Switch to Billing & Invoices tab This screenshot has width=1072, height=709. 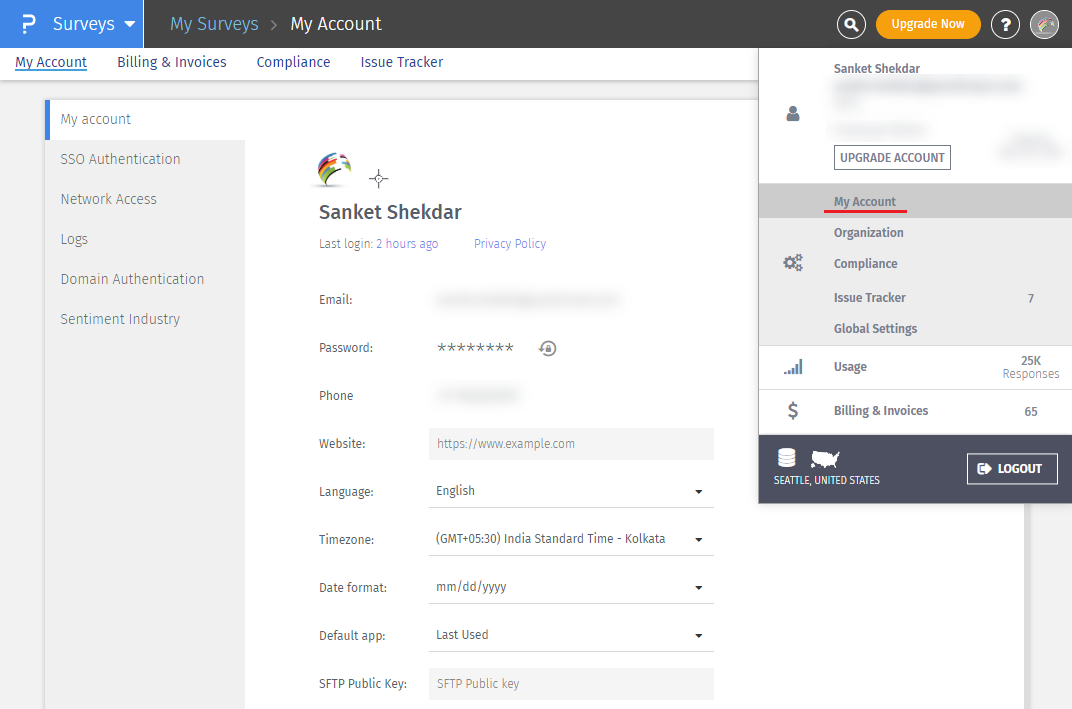tap(172, 62)
